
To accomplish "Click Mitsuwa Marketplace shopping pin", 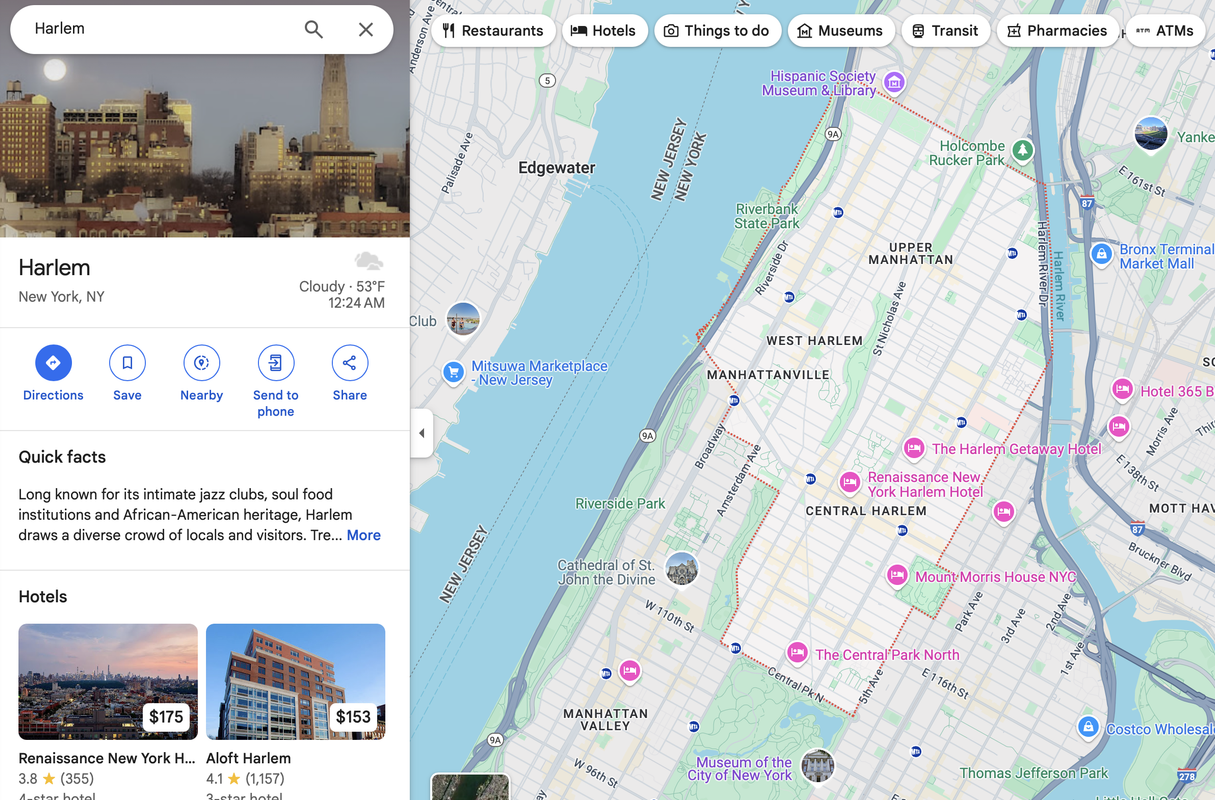I will tap(453, 372).
